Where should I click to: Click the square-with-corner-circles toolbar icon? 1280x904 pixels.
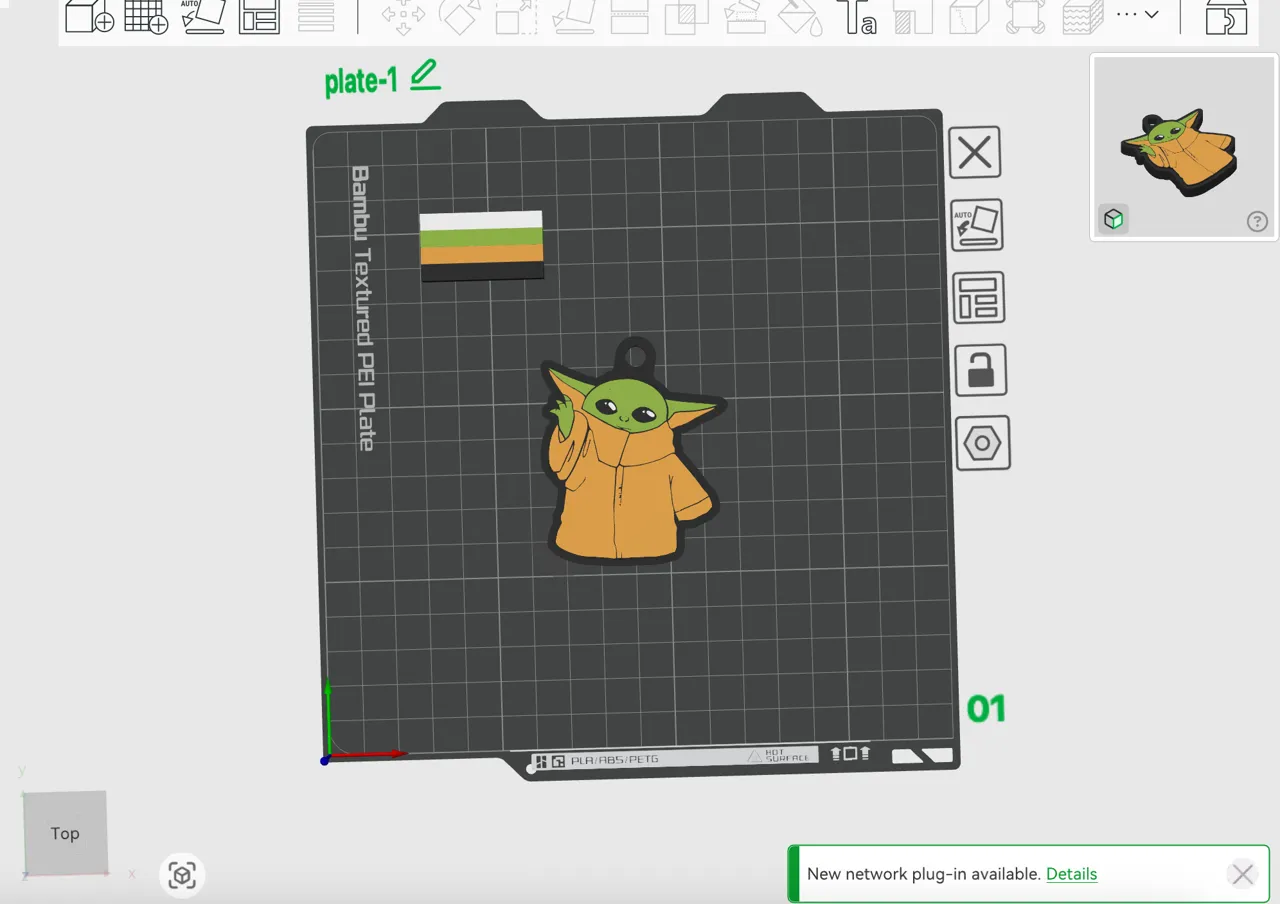point(1026,17)
